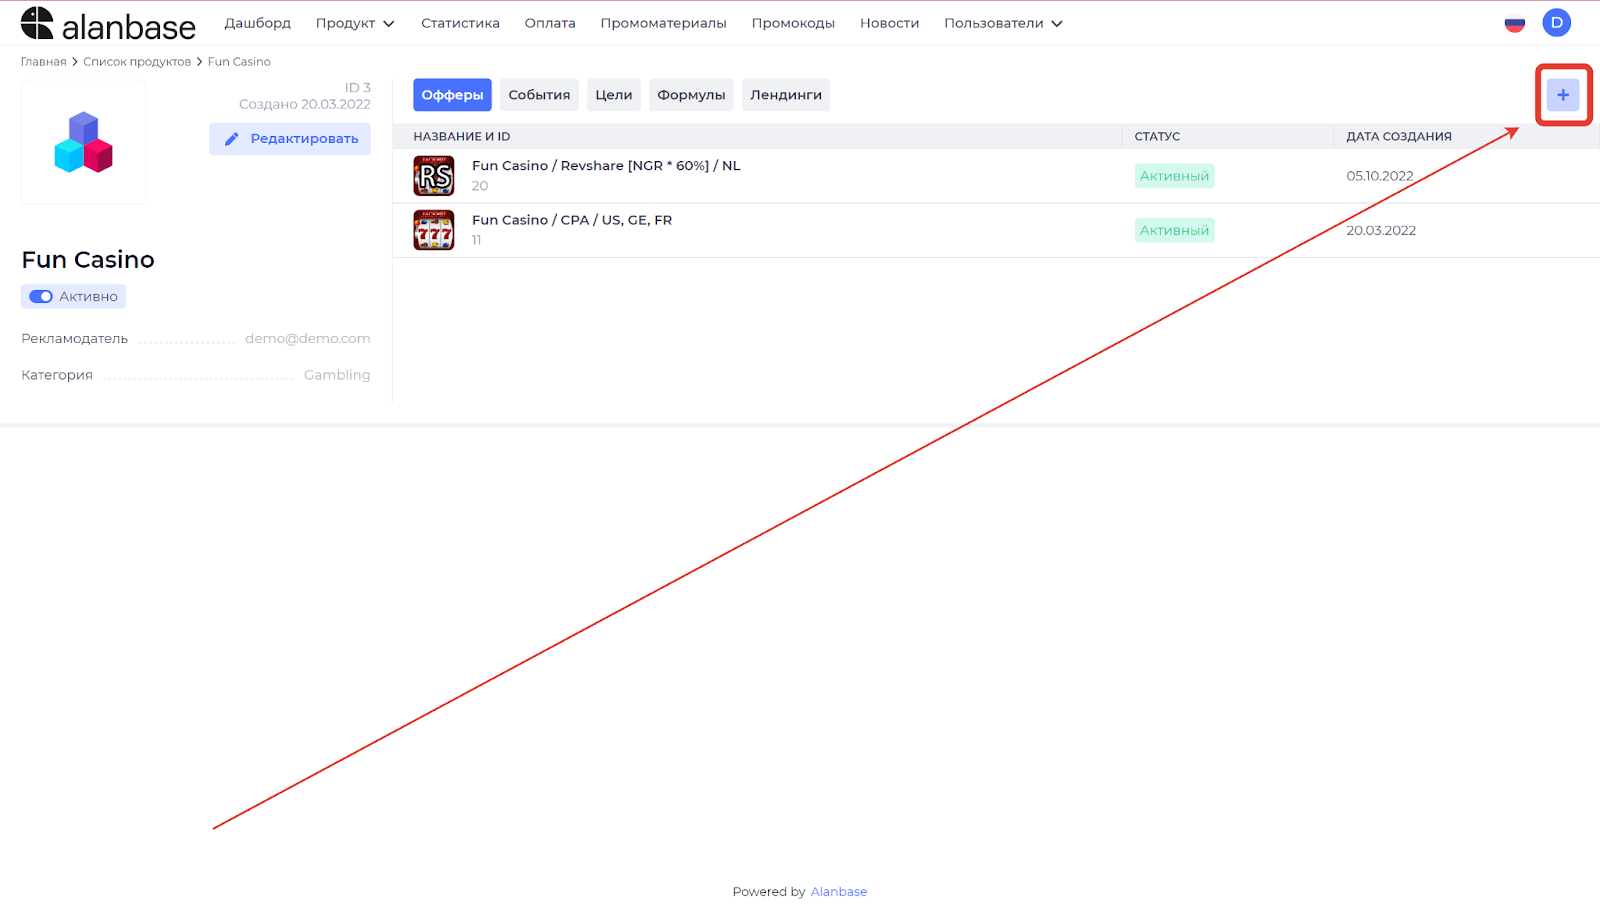
Task: Click the 777 CPA offer icon
Action: coord(434,230)
